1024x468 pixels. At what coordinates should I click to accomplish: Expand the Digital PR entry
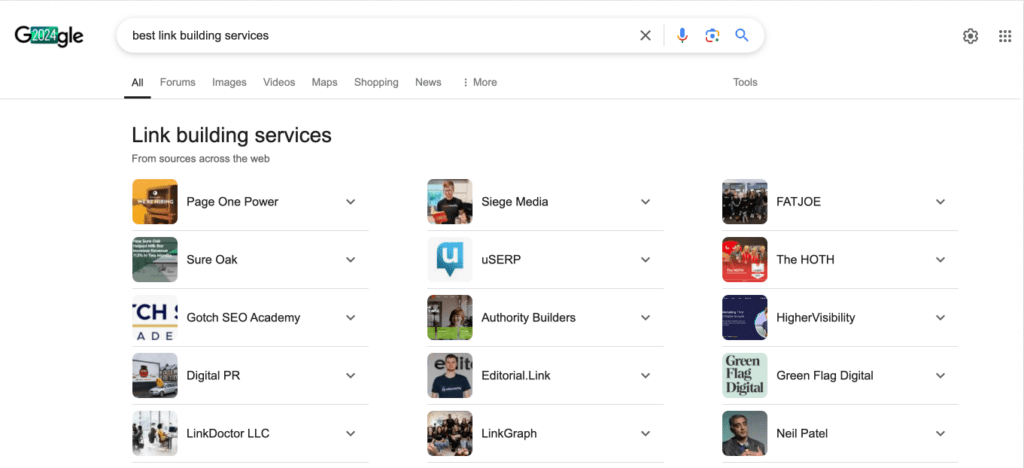pos(351,375)
